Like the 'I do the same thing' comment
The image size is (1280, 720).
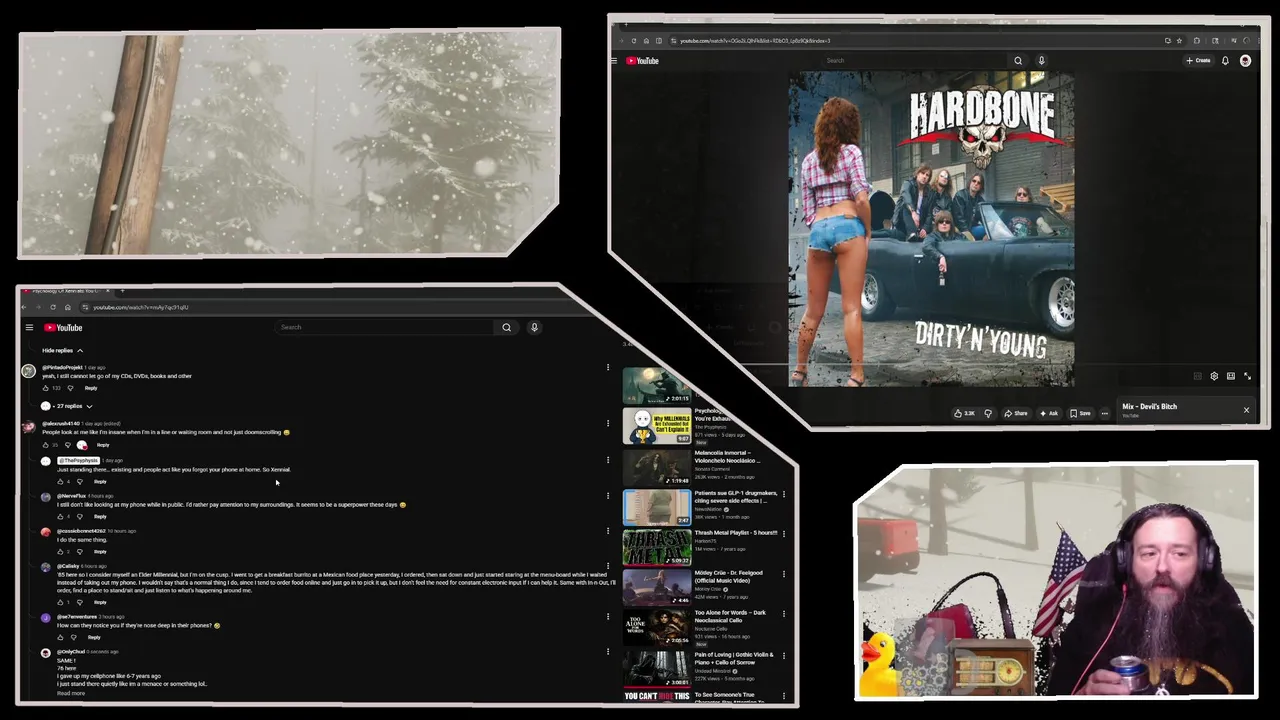(60, 552)
